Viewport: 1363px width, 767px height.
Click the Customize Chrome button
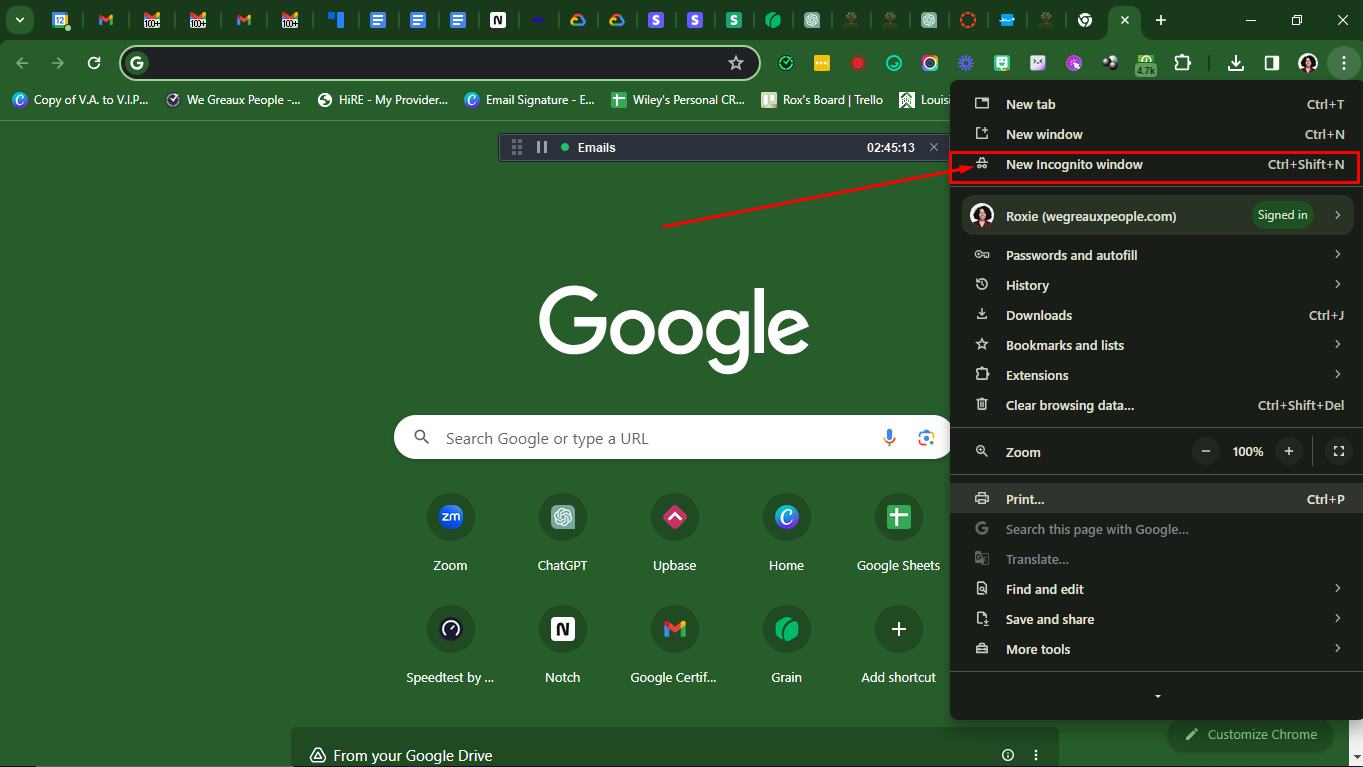(1250, 734)
